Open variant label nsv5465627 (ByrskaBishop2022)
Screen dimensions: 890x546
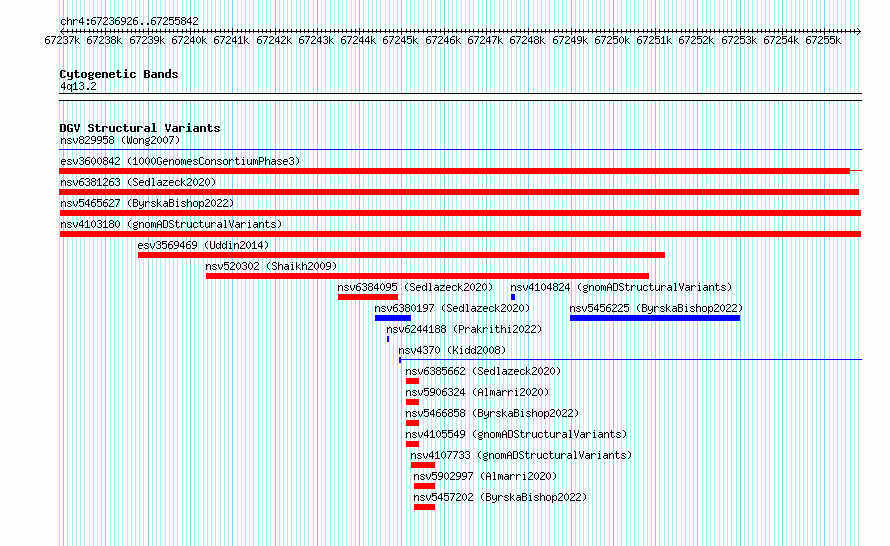[147, 203]
